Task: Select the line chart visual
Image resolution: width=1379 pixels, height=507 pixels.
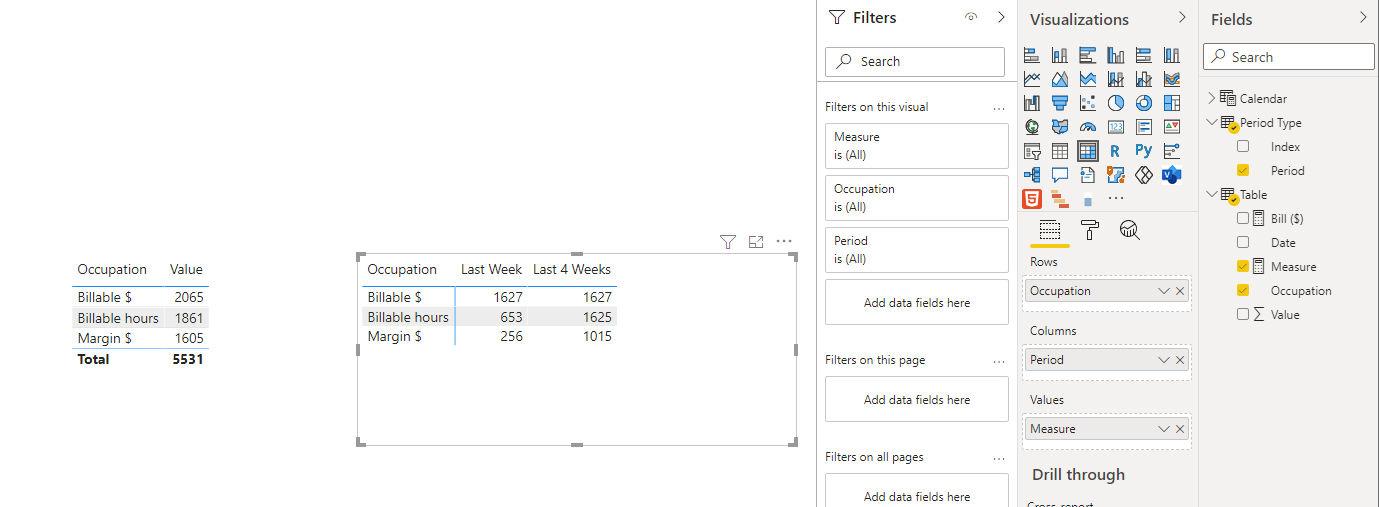Action: tap(1032, 79)
